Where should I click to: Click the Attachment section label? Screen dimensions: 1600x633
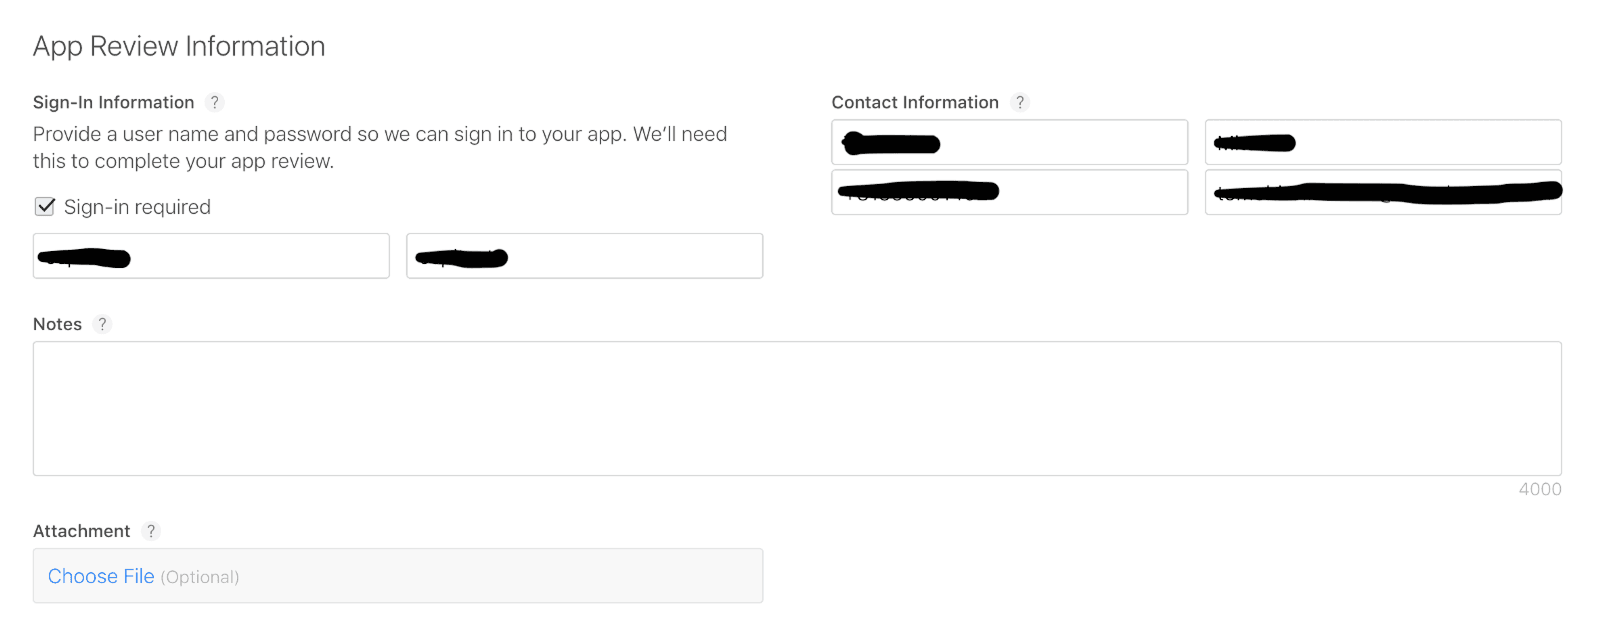point(82,531)
